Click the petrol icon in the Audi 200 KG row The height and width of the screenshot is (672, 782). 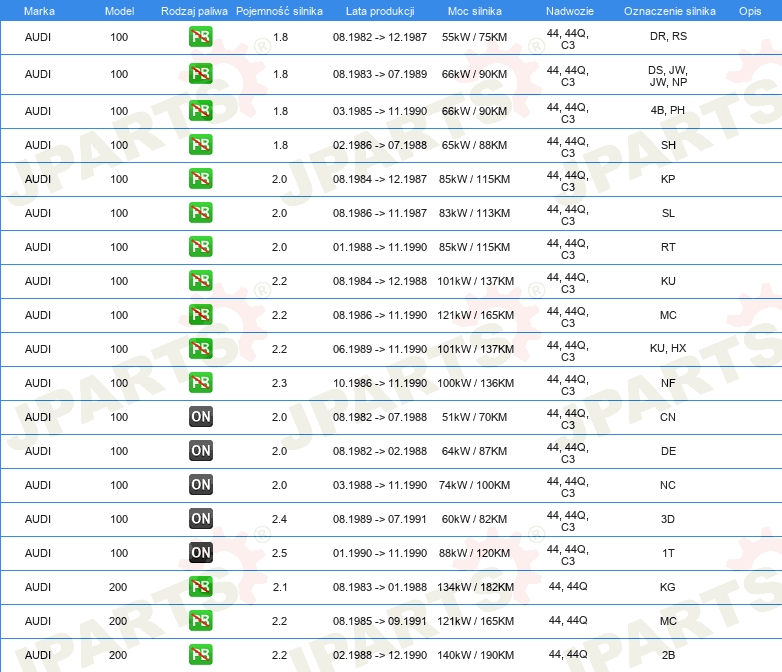[x=200, y=587]
